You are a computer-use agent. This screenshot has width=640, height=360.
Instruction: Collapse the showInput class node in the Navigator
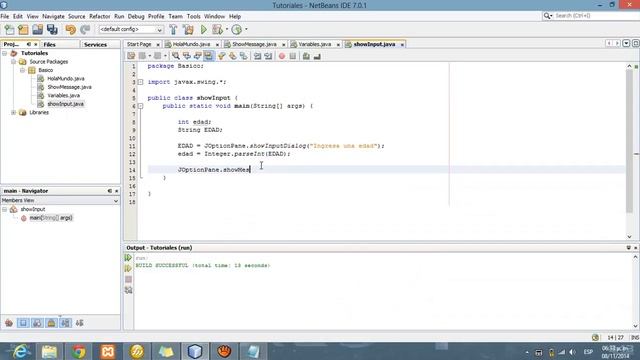[x=4, y=209]
